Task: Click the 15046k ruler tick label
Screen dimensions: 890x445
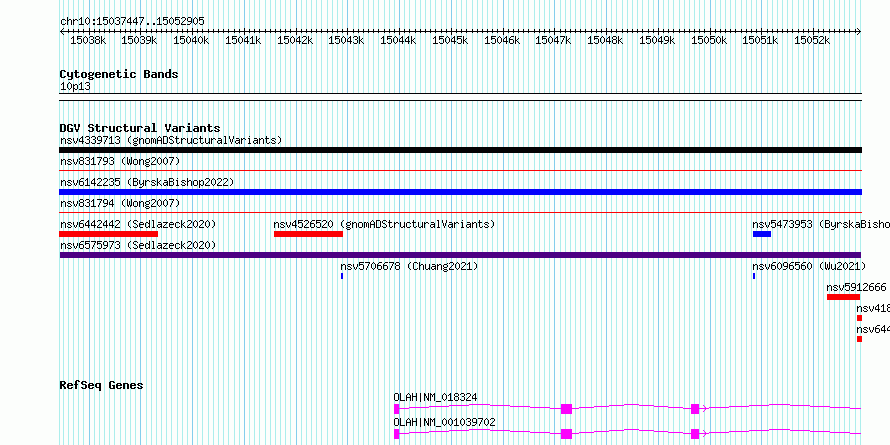Action: [502, 40]
